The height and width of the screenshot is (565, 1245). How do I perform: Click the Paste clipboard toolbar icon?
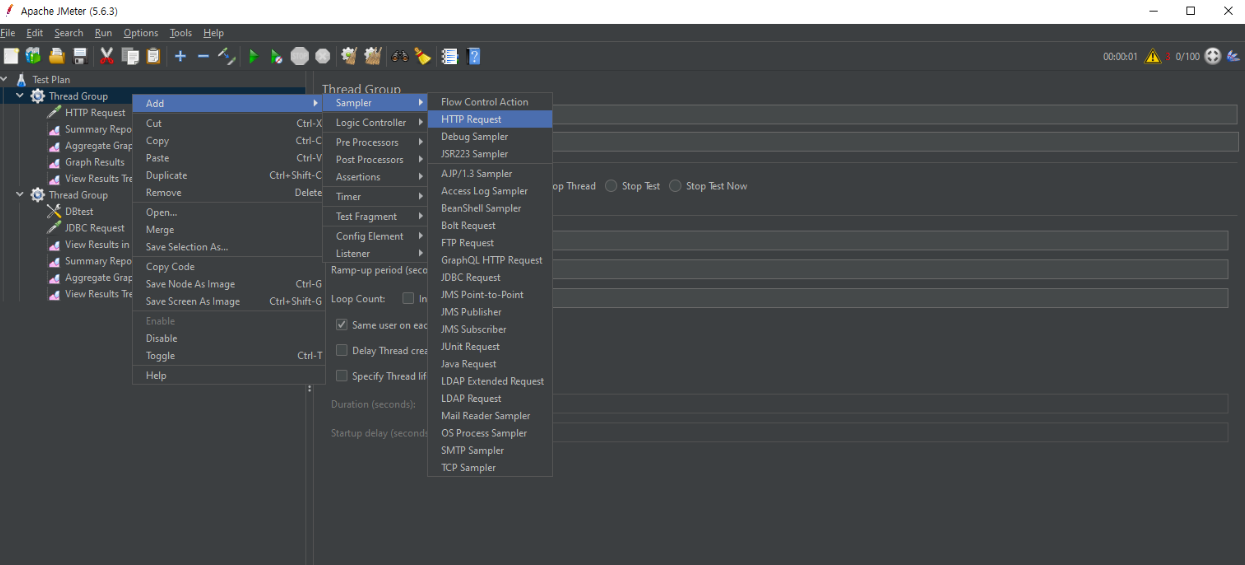(x=153, y=56)
